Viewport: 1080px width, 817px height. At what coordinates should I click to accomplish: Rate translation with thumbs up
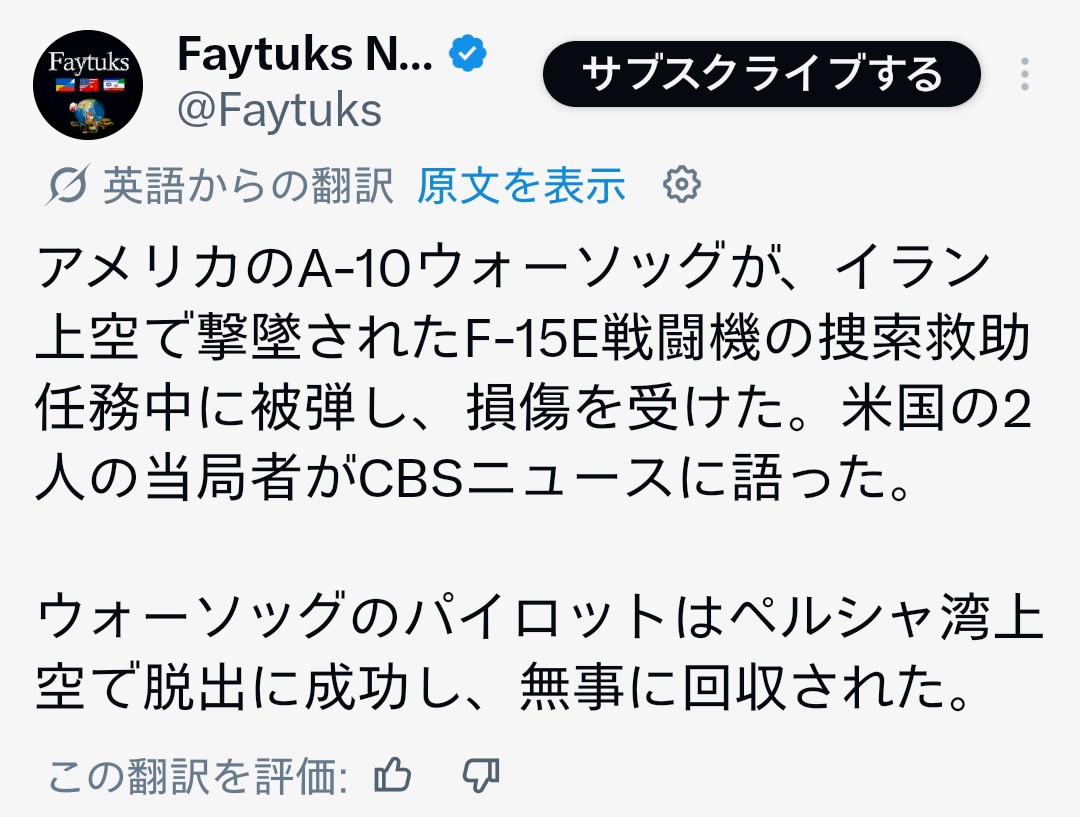[392, 774]
